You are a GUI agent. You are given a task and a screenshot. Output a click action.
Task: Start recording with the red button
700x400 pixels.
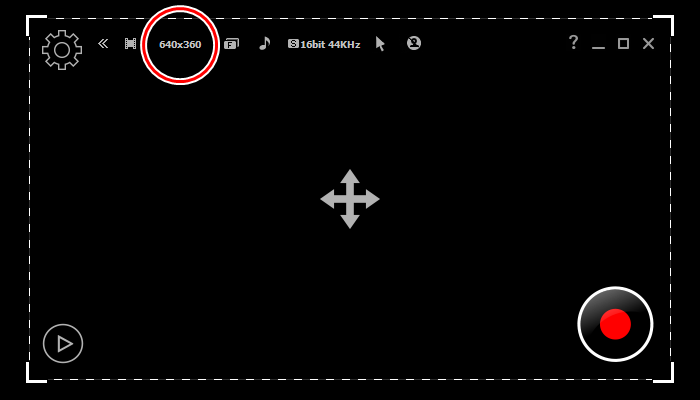pyautogui.click(x=615, y=324)
